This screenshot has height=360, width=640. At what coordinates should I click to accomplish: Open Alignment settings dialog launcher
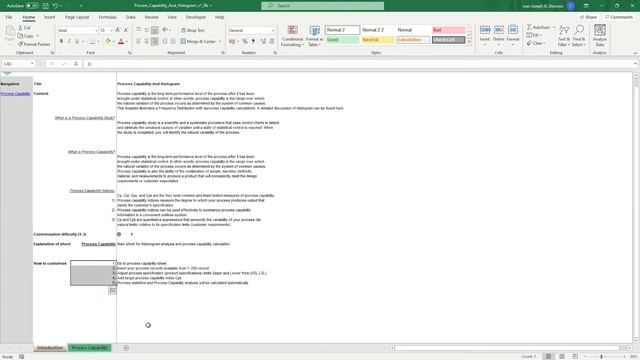[x=223, y=53]
